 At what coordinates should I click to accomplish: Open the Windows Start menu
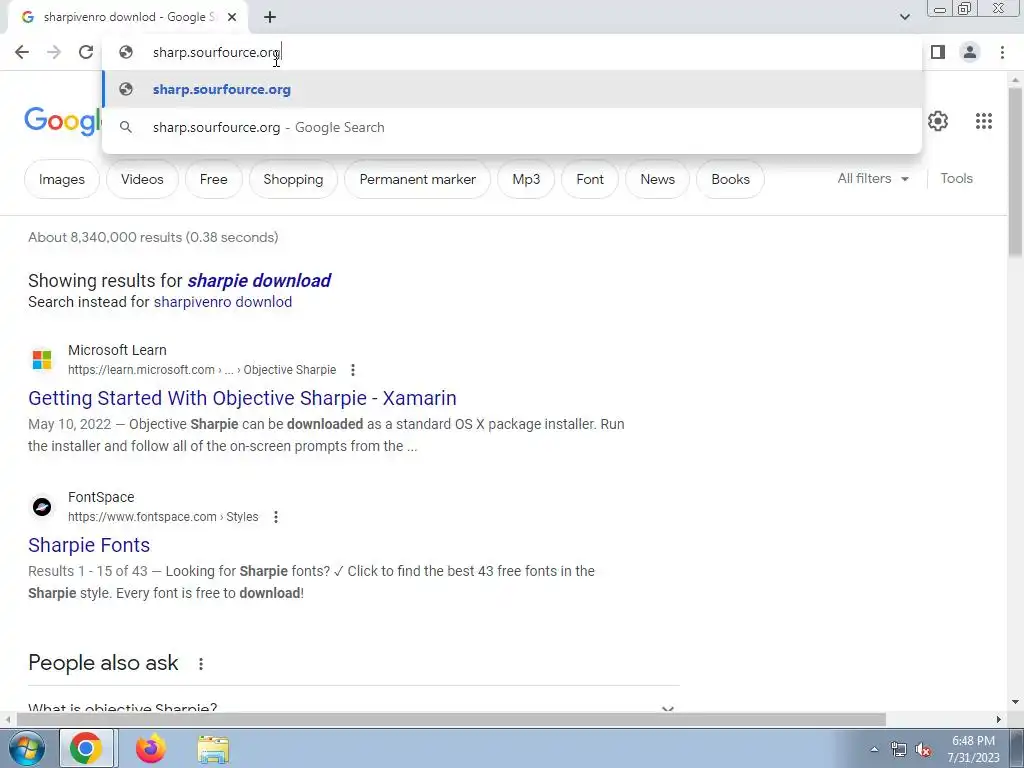[26, 748]
